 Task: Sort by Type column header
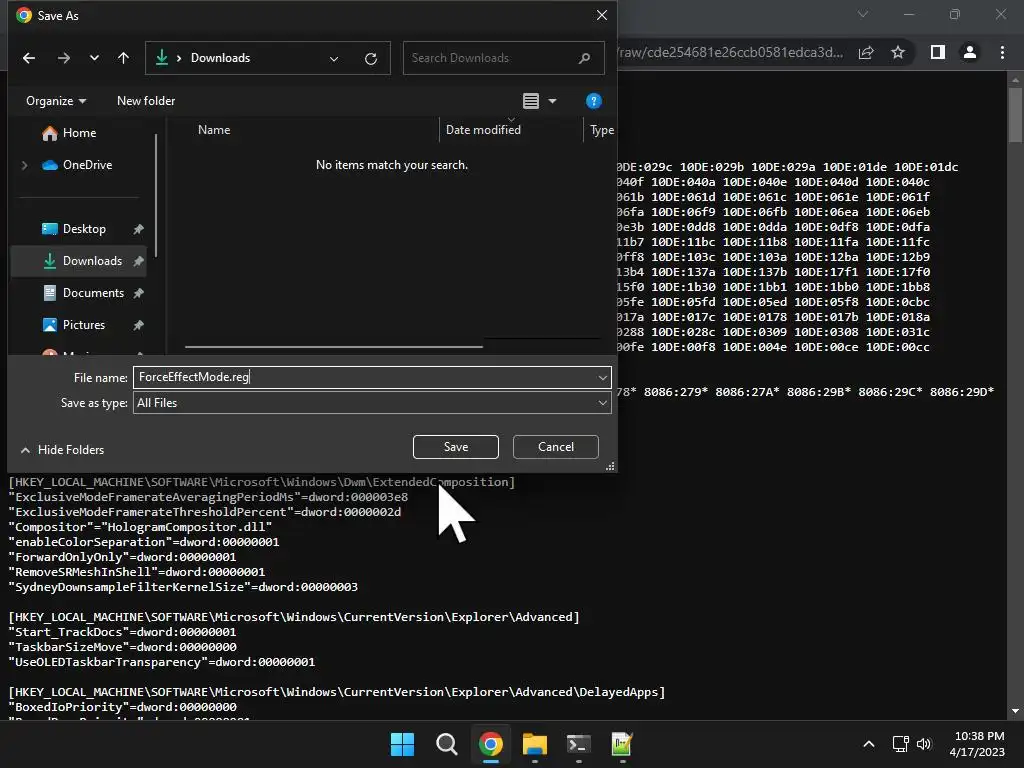[x=601, y=130]
